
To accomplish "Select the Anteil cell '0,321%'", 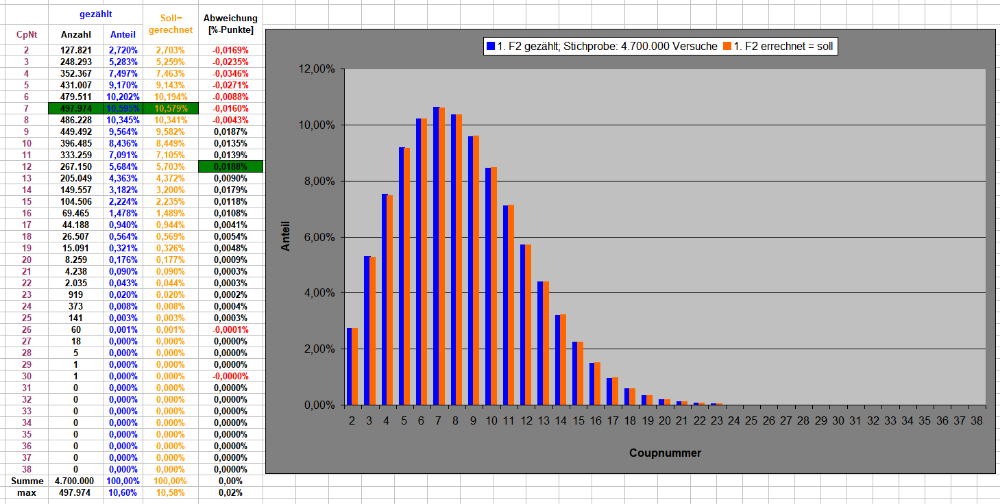I will click(x=124, y=248).
